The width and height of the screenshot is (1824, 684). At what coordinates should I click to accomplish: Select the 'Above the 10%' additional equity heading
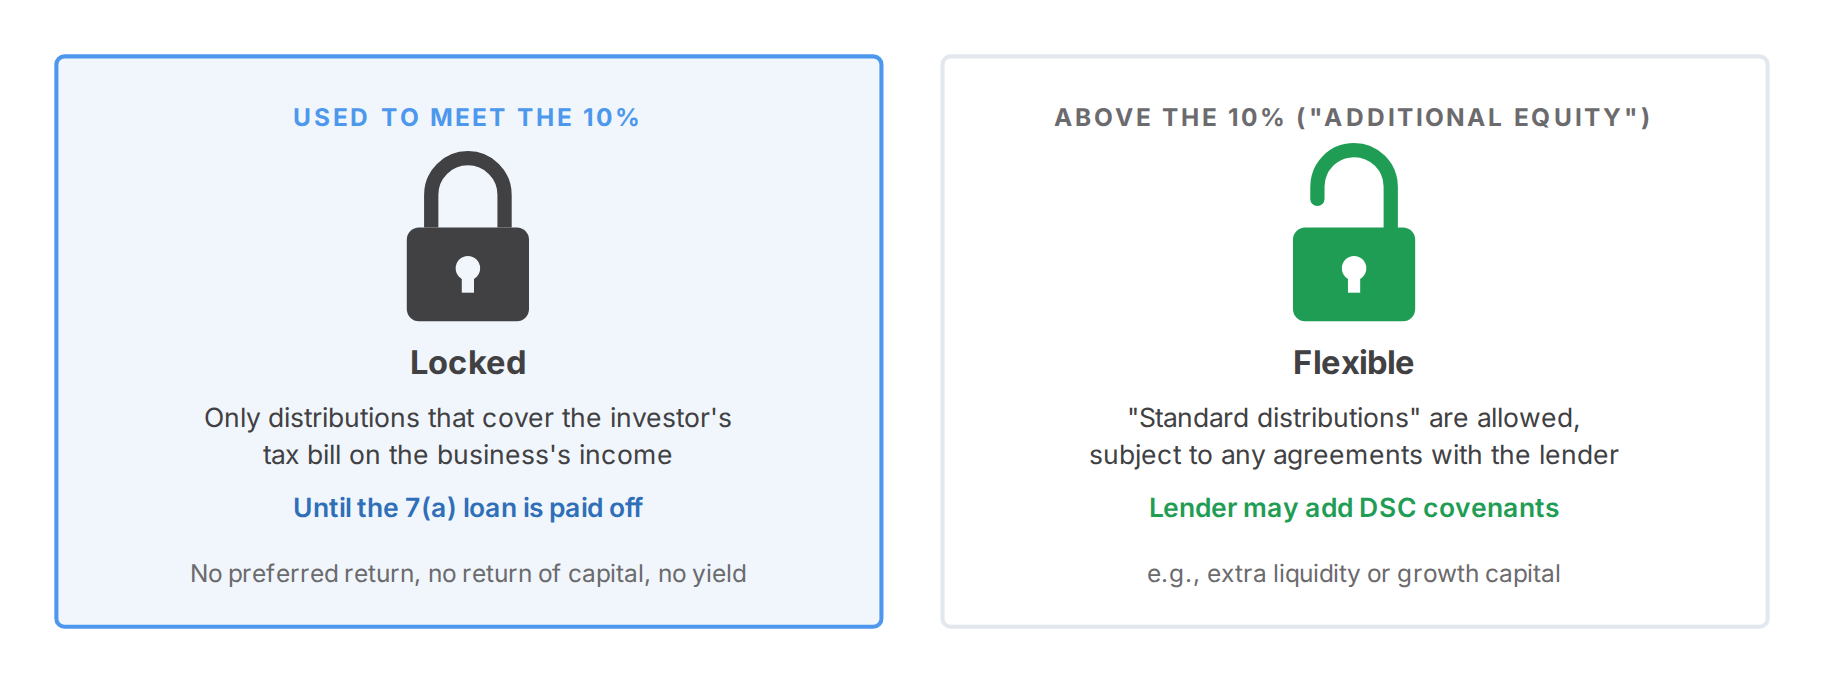coord(1353,118)
